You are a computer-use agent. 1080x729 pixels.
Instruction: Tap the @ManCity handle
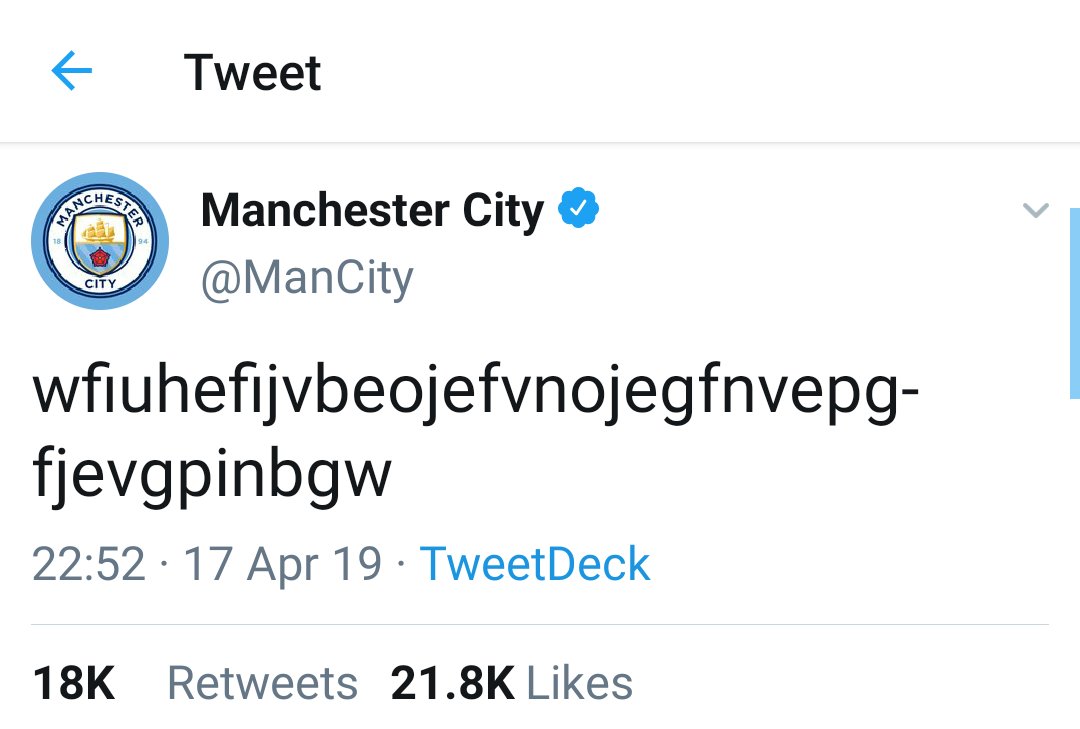coord(307,279)
